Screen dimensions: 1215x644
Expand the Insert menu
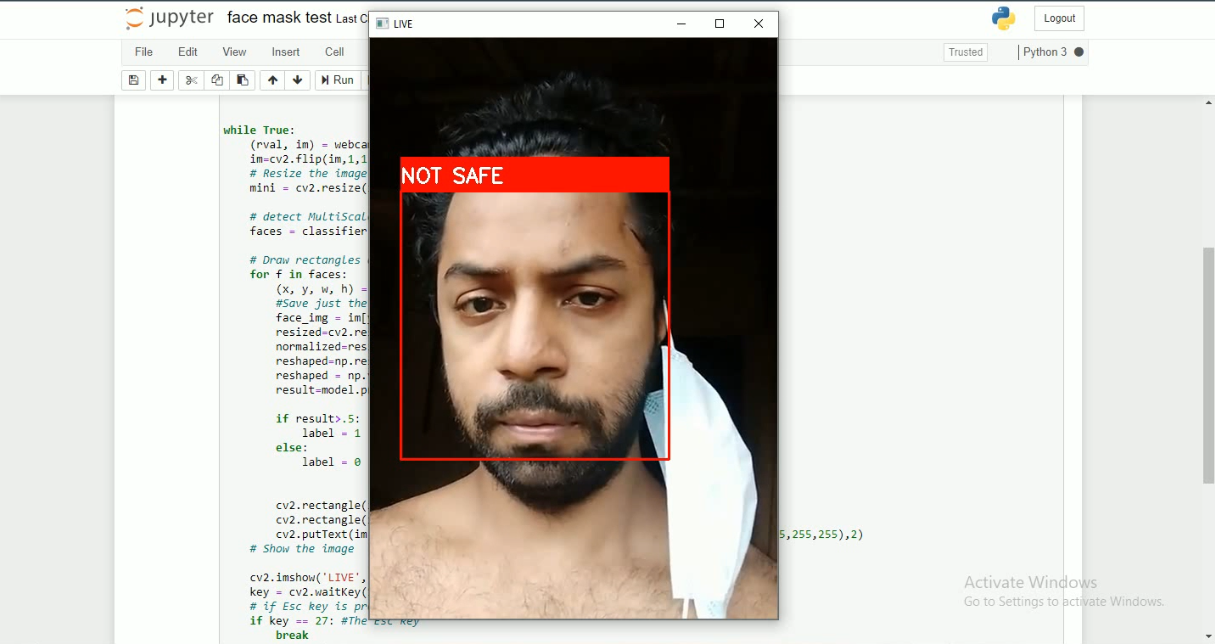[285, 51]
